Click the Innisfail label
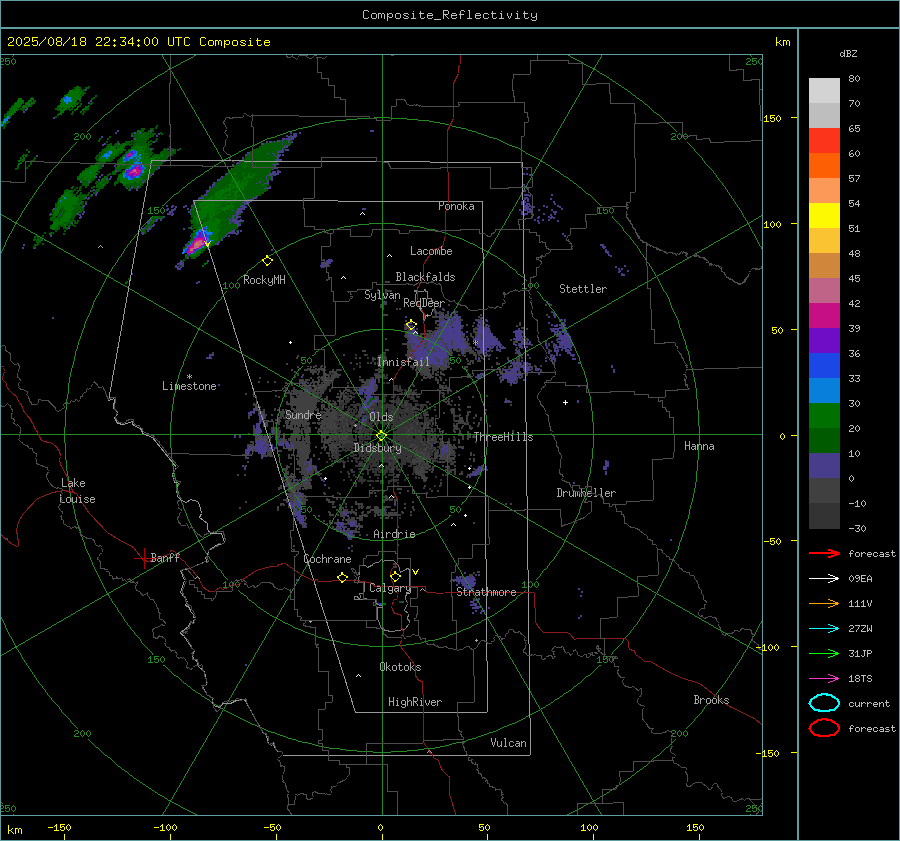The height and width of the screenshot is (841, 900). click(x=403, y=362)
